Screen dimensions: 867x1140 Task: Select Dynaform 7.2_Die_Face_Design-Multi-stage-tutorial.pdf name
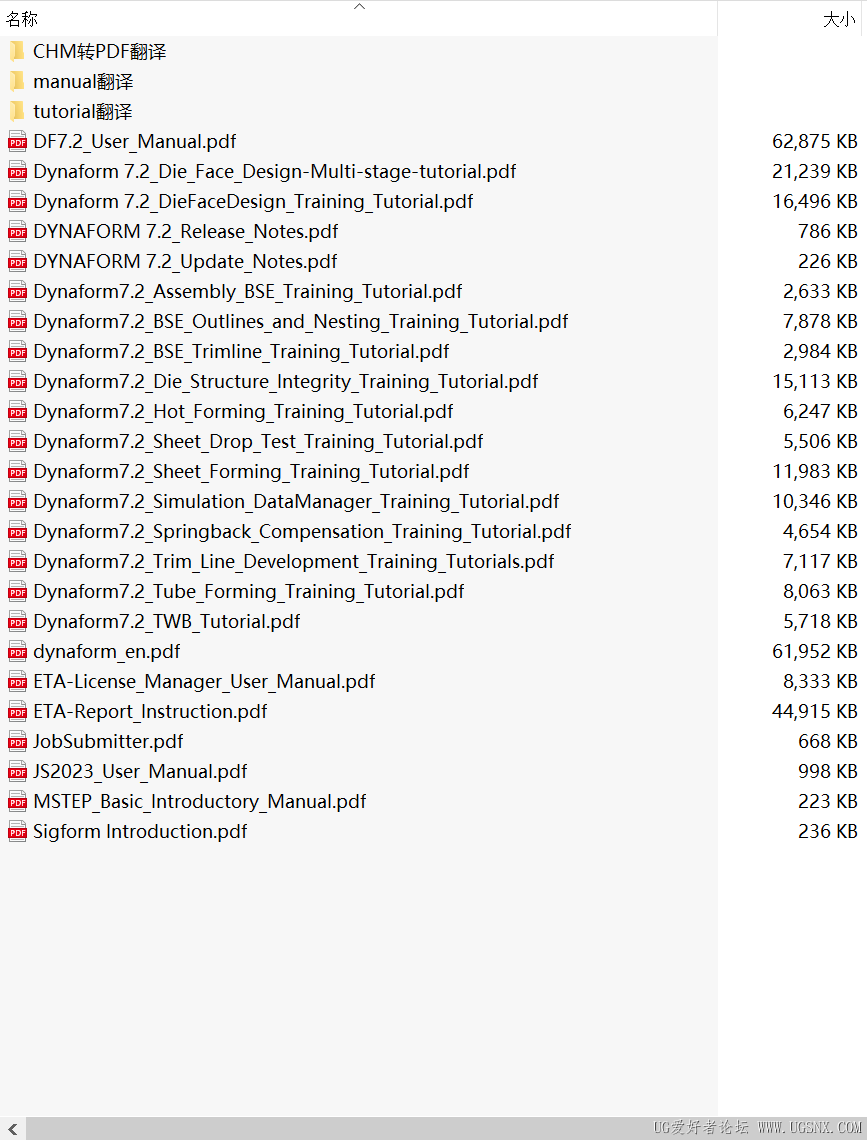coord(275,171)
